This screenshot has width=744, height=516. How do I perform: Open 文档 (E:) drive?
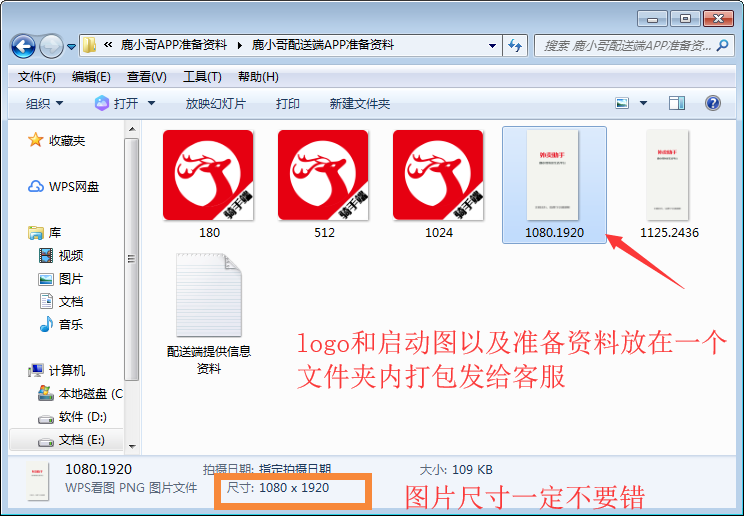pyautogui.click(x=82, y=440)
